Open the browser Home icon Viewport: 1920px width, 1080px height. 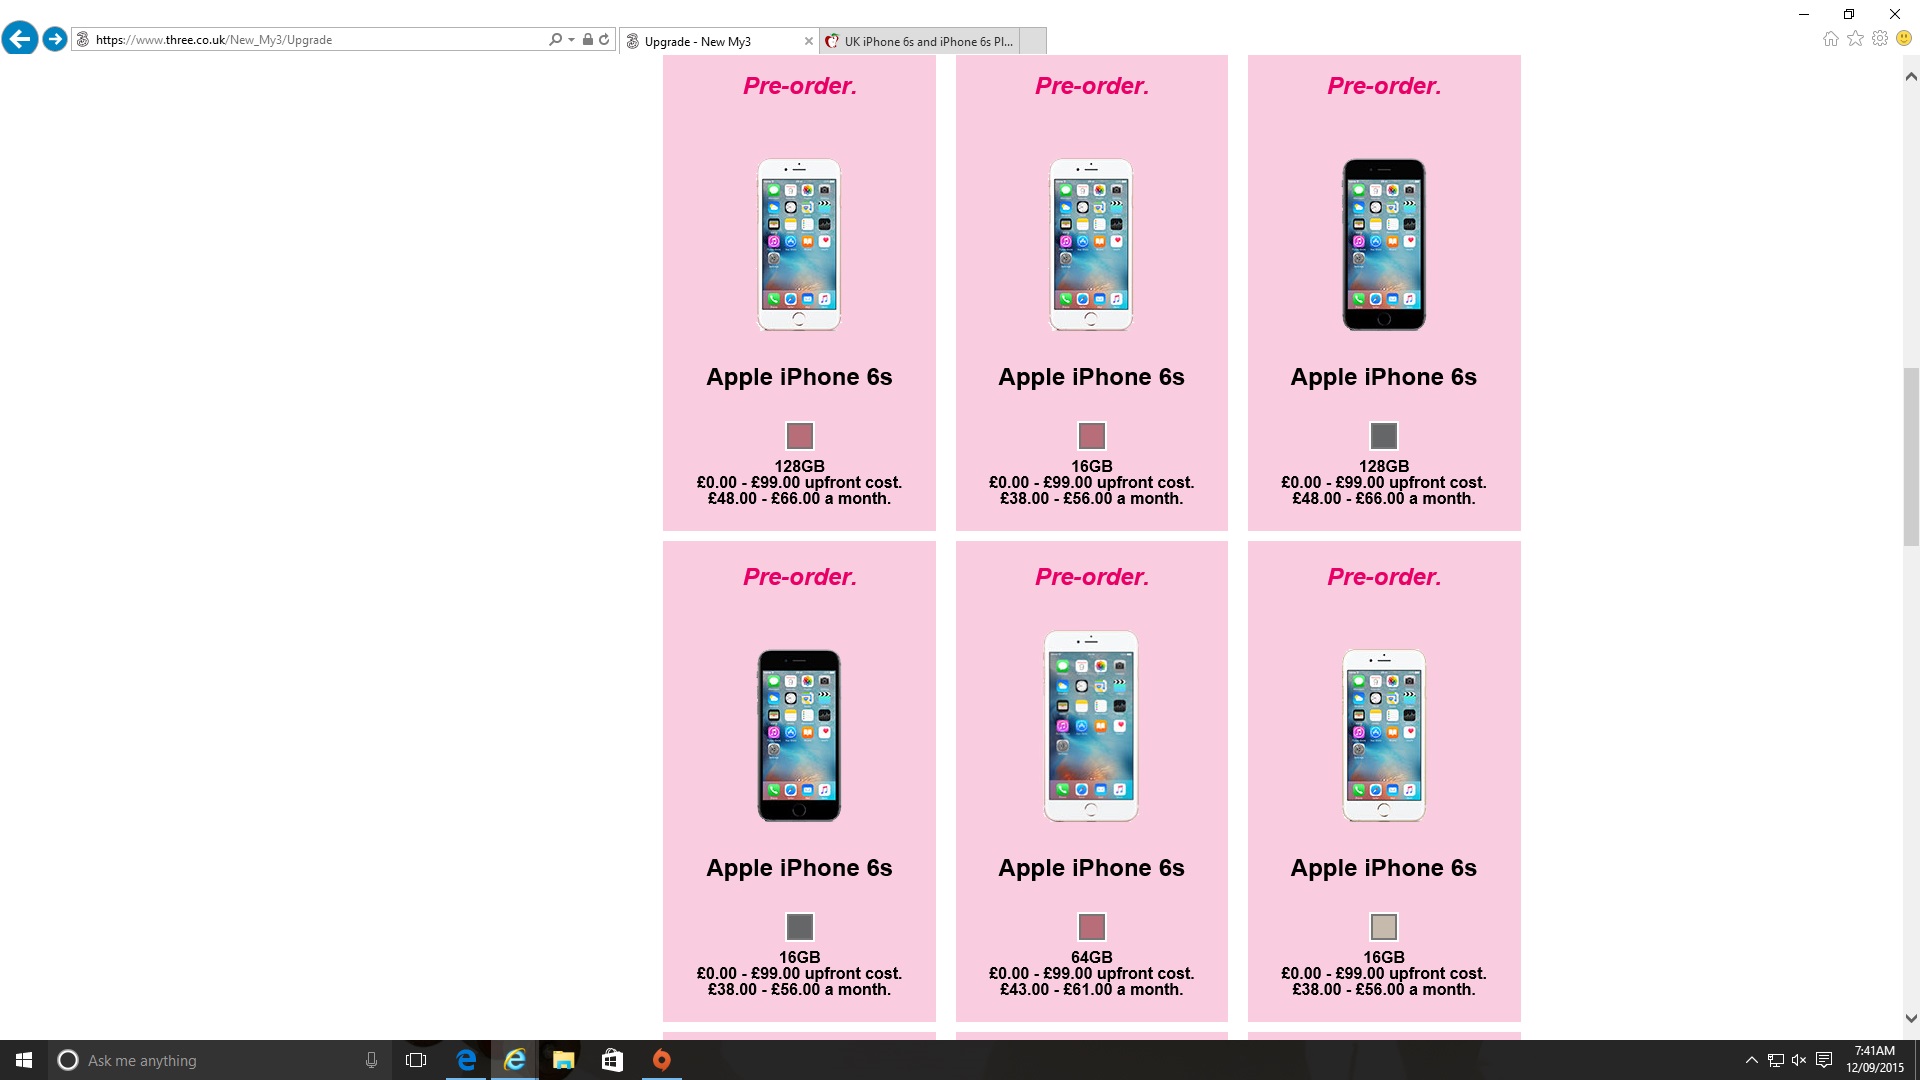point(1830,39)
